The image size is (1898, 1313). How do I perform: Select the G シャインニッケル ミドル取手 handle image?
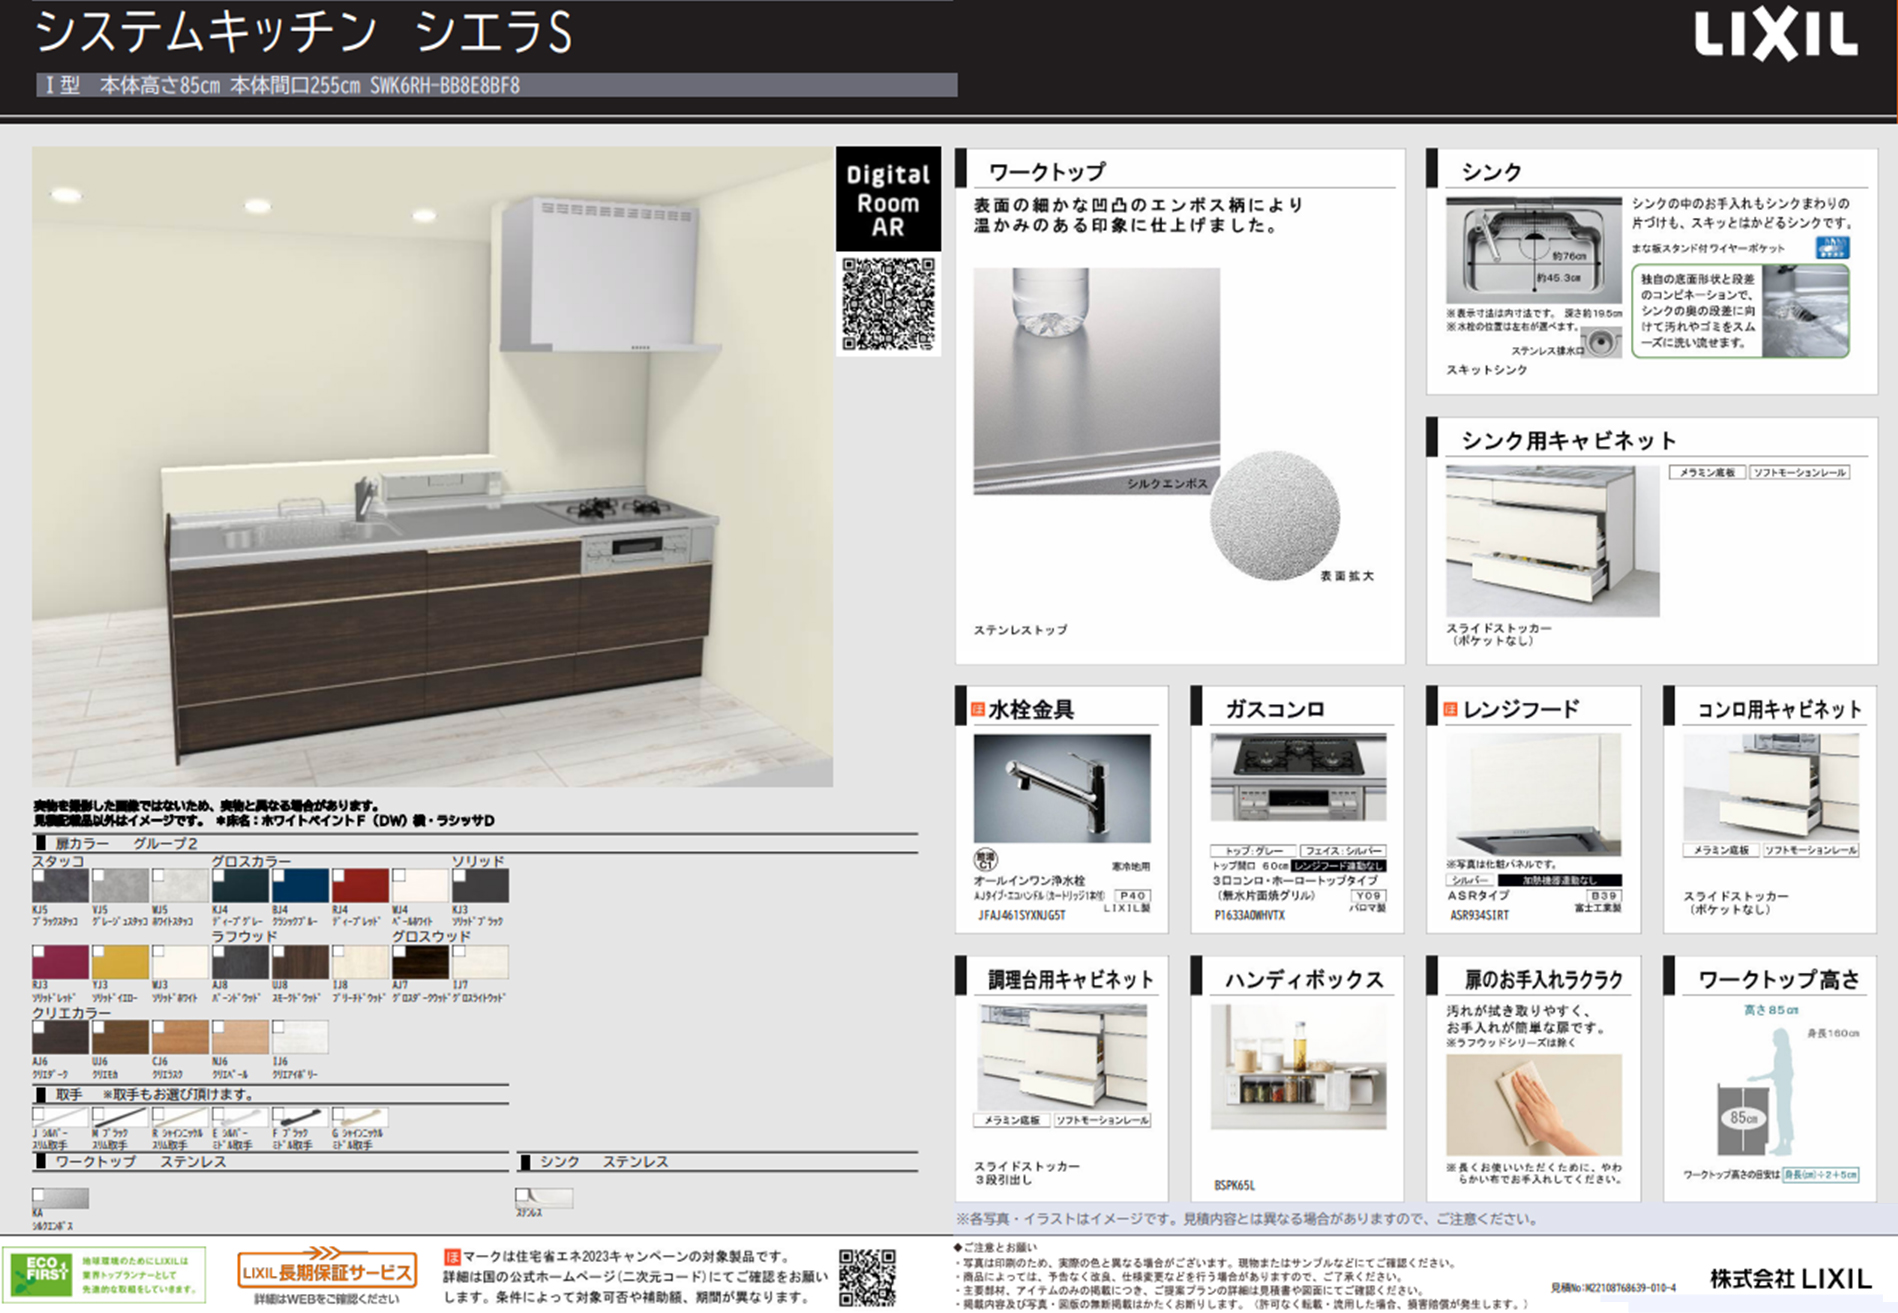tap(360, 1116)
